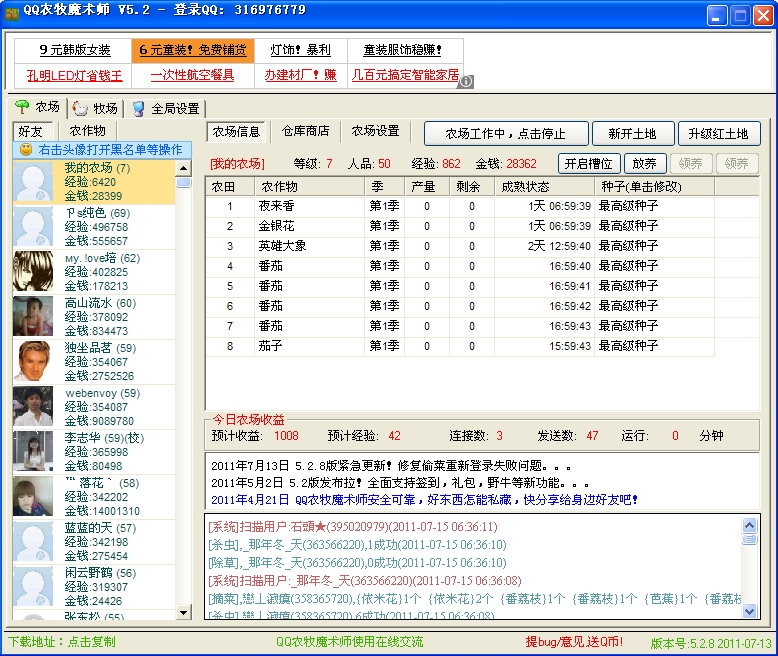Close the QQ农牧魔术师 window
The image size is (778, 656).
(763, 15)
